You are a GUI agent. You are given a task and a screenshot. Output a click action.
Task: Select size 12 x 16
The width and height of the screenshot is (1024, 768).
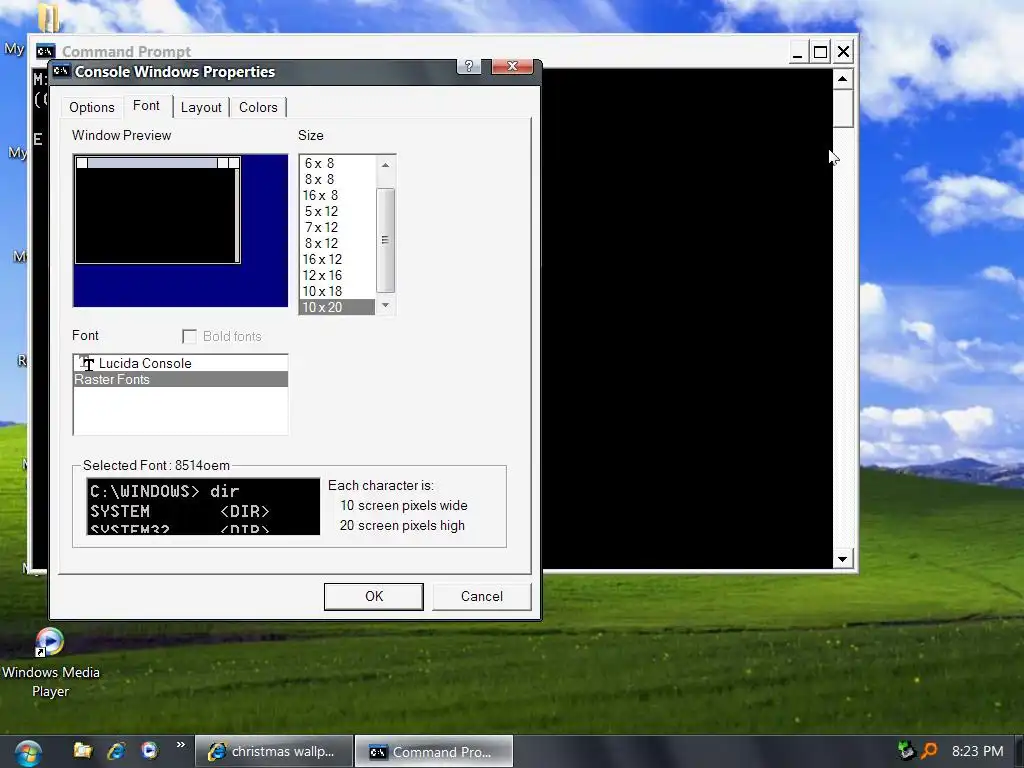[337, 275]
